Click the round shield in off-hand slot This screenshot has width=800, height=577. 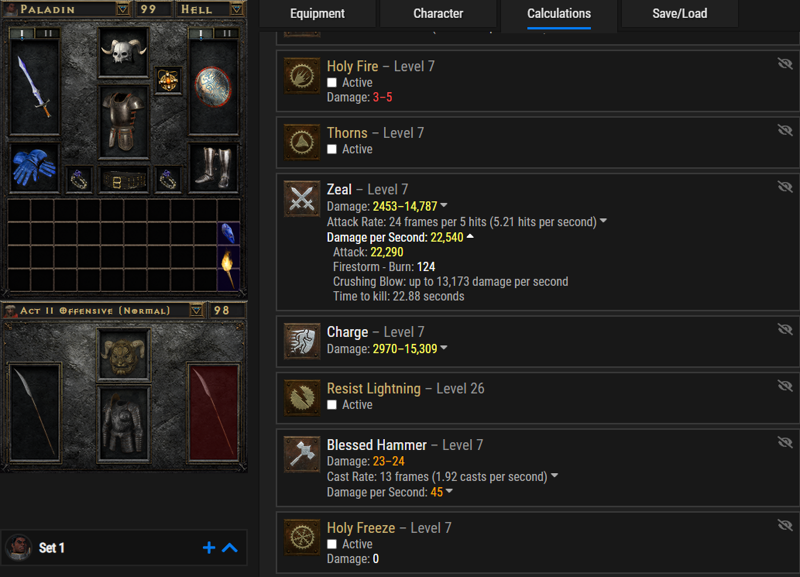[x=213, y=87]
